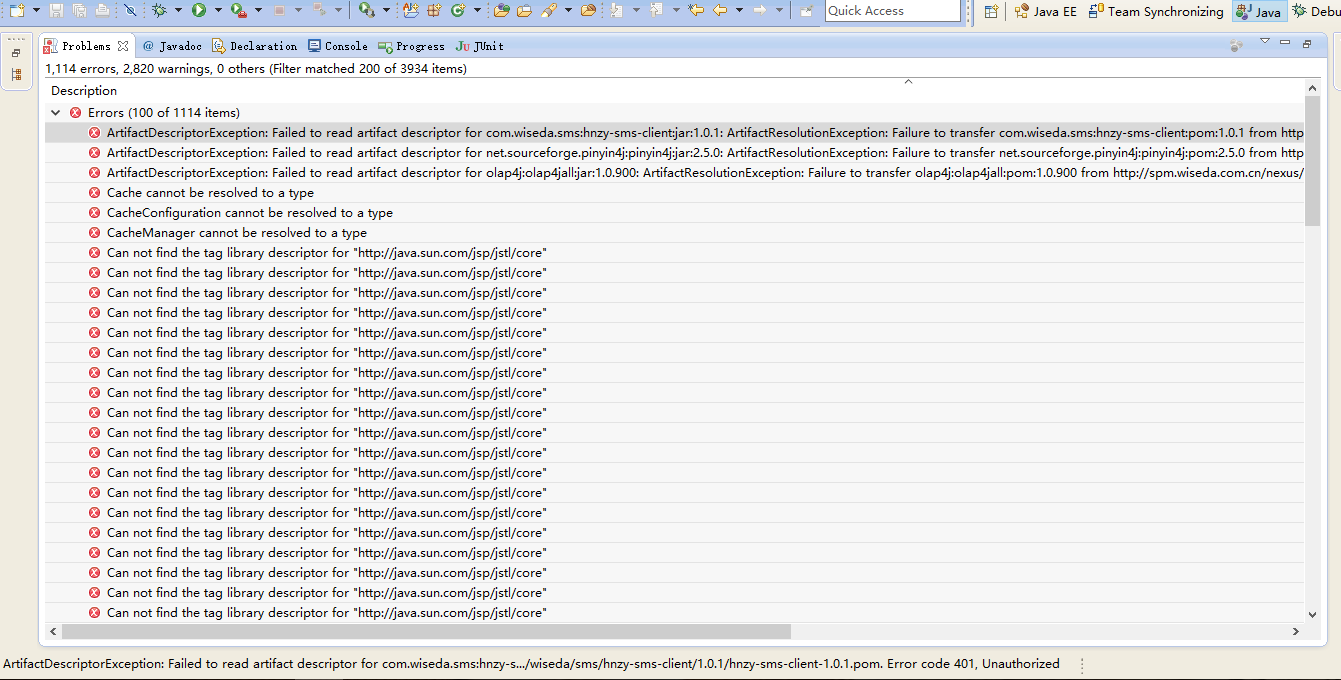Open the Debug configurations dropdown arrow

click(x=178, y=10)
